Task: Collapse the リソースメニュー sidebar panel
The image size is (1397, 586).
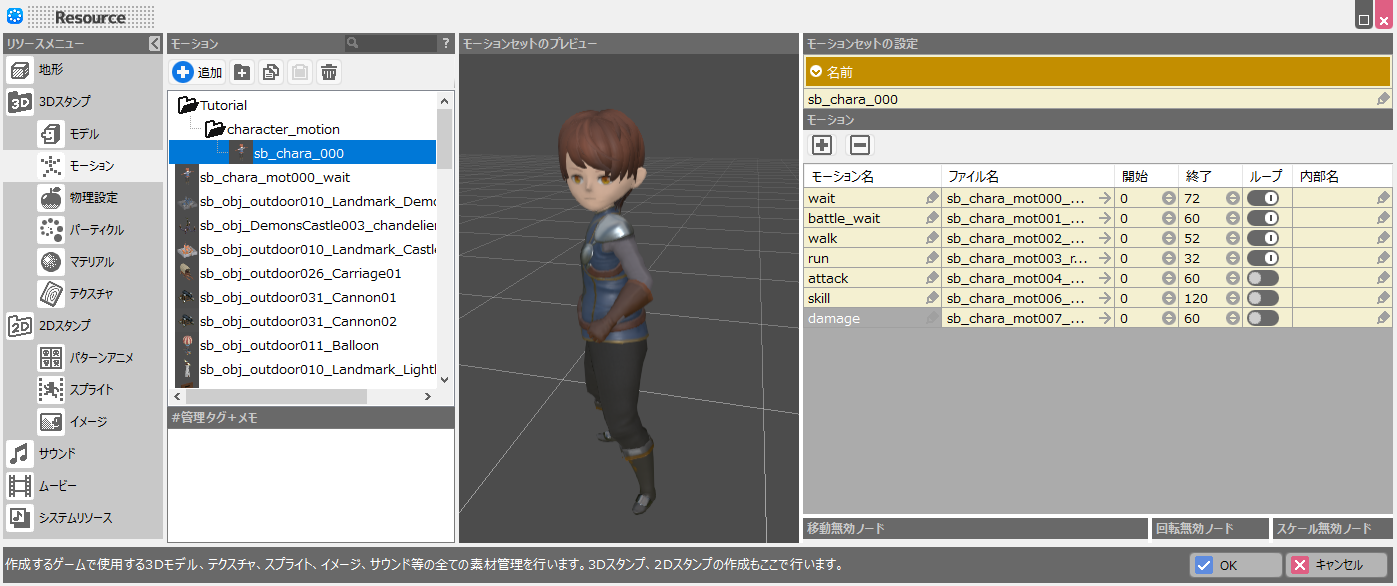Action: click(x=154, y=44)
